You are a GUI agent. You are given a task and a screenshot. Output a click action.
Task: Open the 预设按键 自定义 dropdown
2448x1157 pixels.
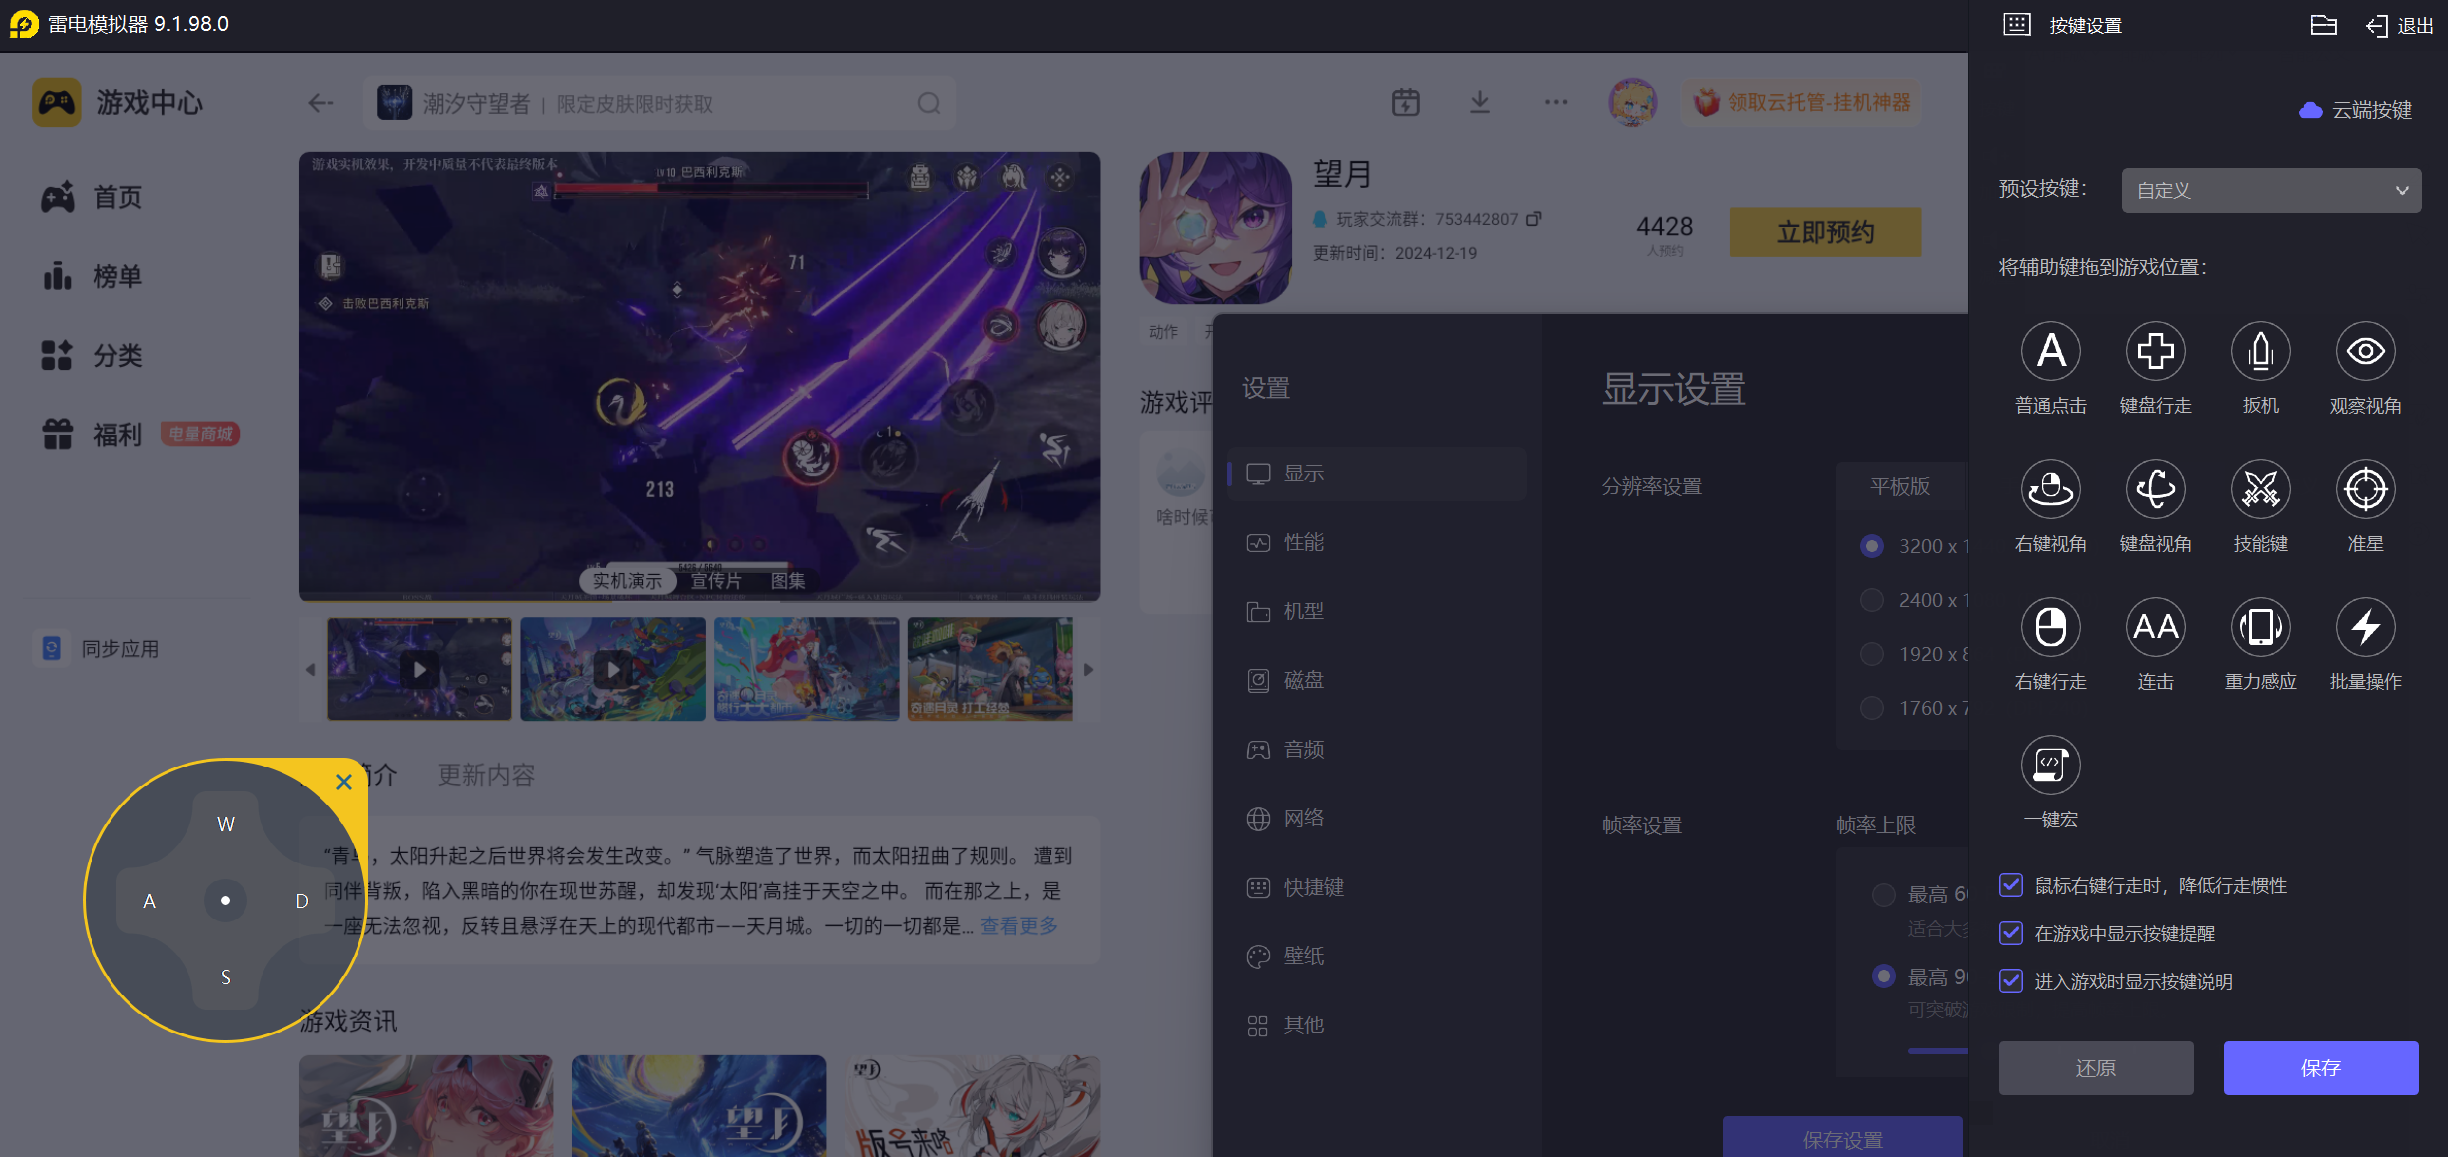pos(2271,190)
